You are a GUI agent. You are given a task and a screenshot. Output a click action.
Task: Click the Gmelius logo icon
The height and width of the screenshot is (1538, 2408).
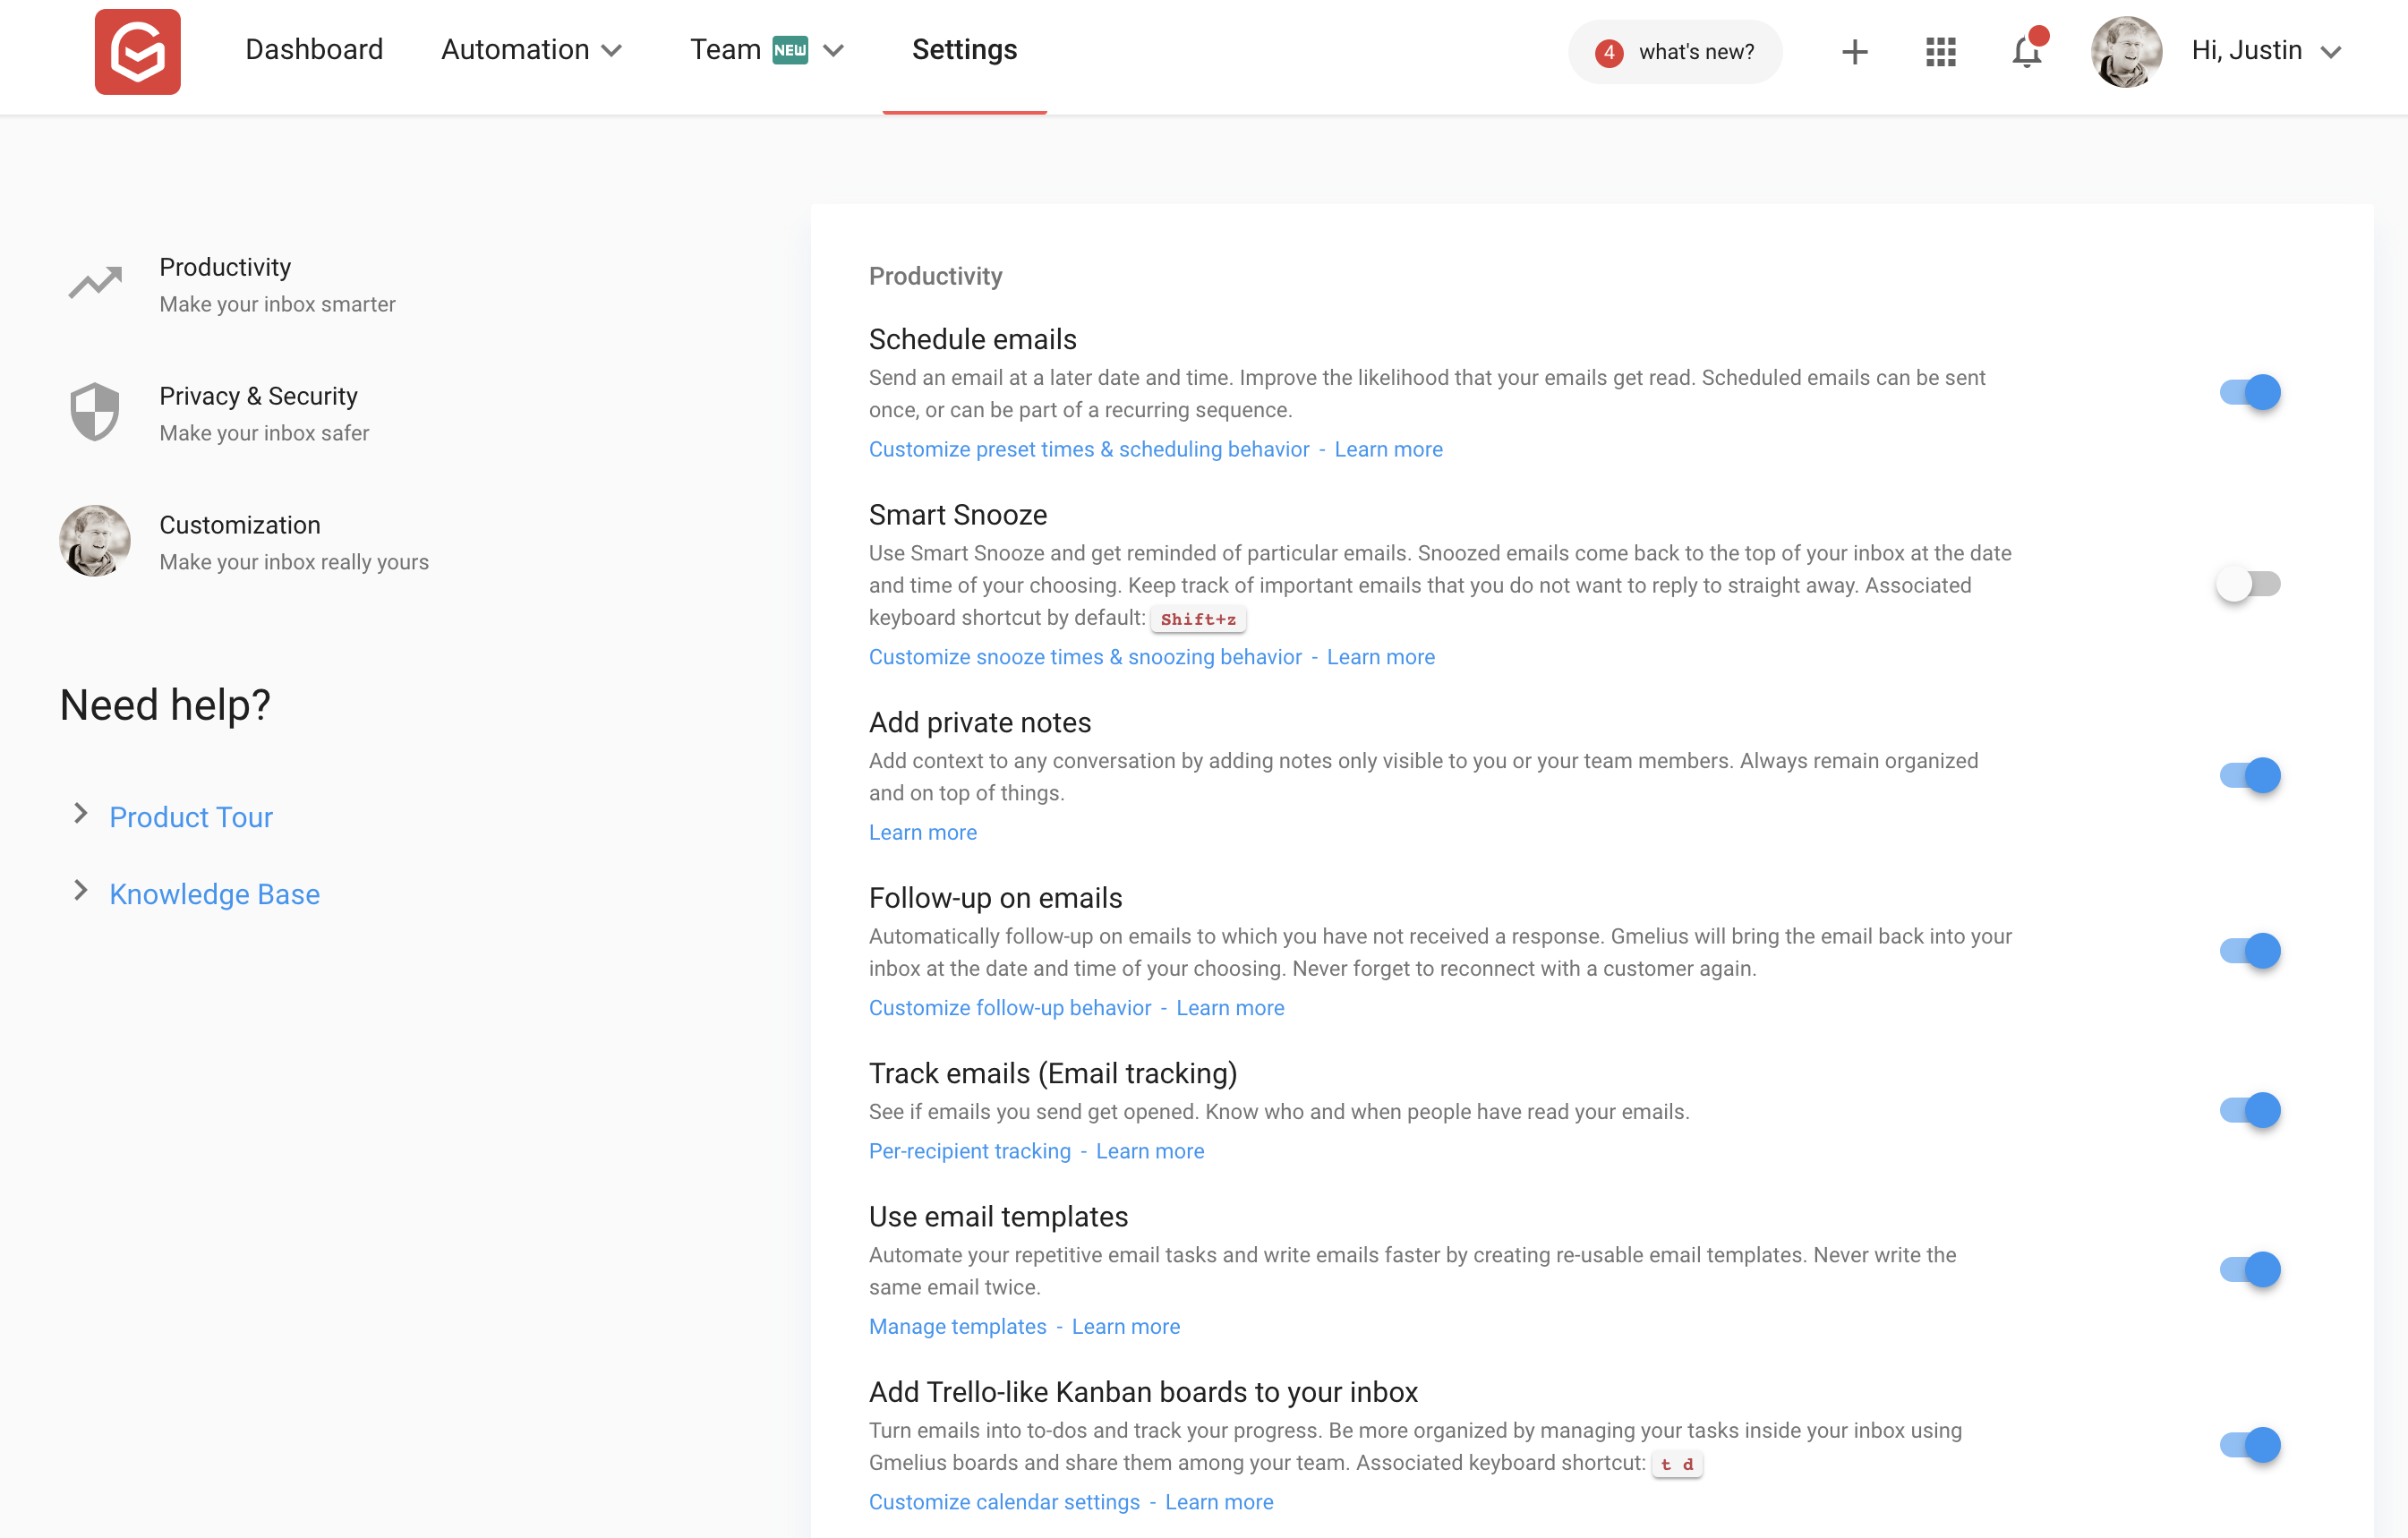(137, 51)
